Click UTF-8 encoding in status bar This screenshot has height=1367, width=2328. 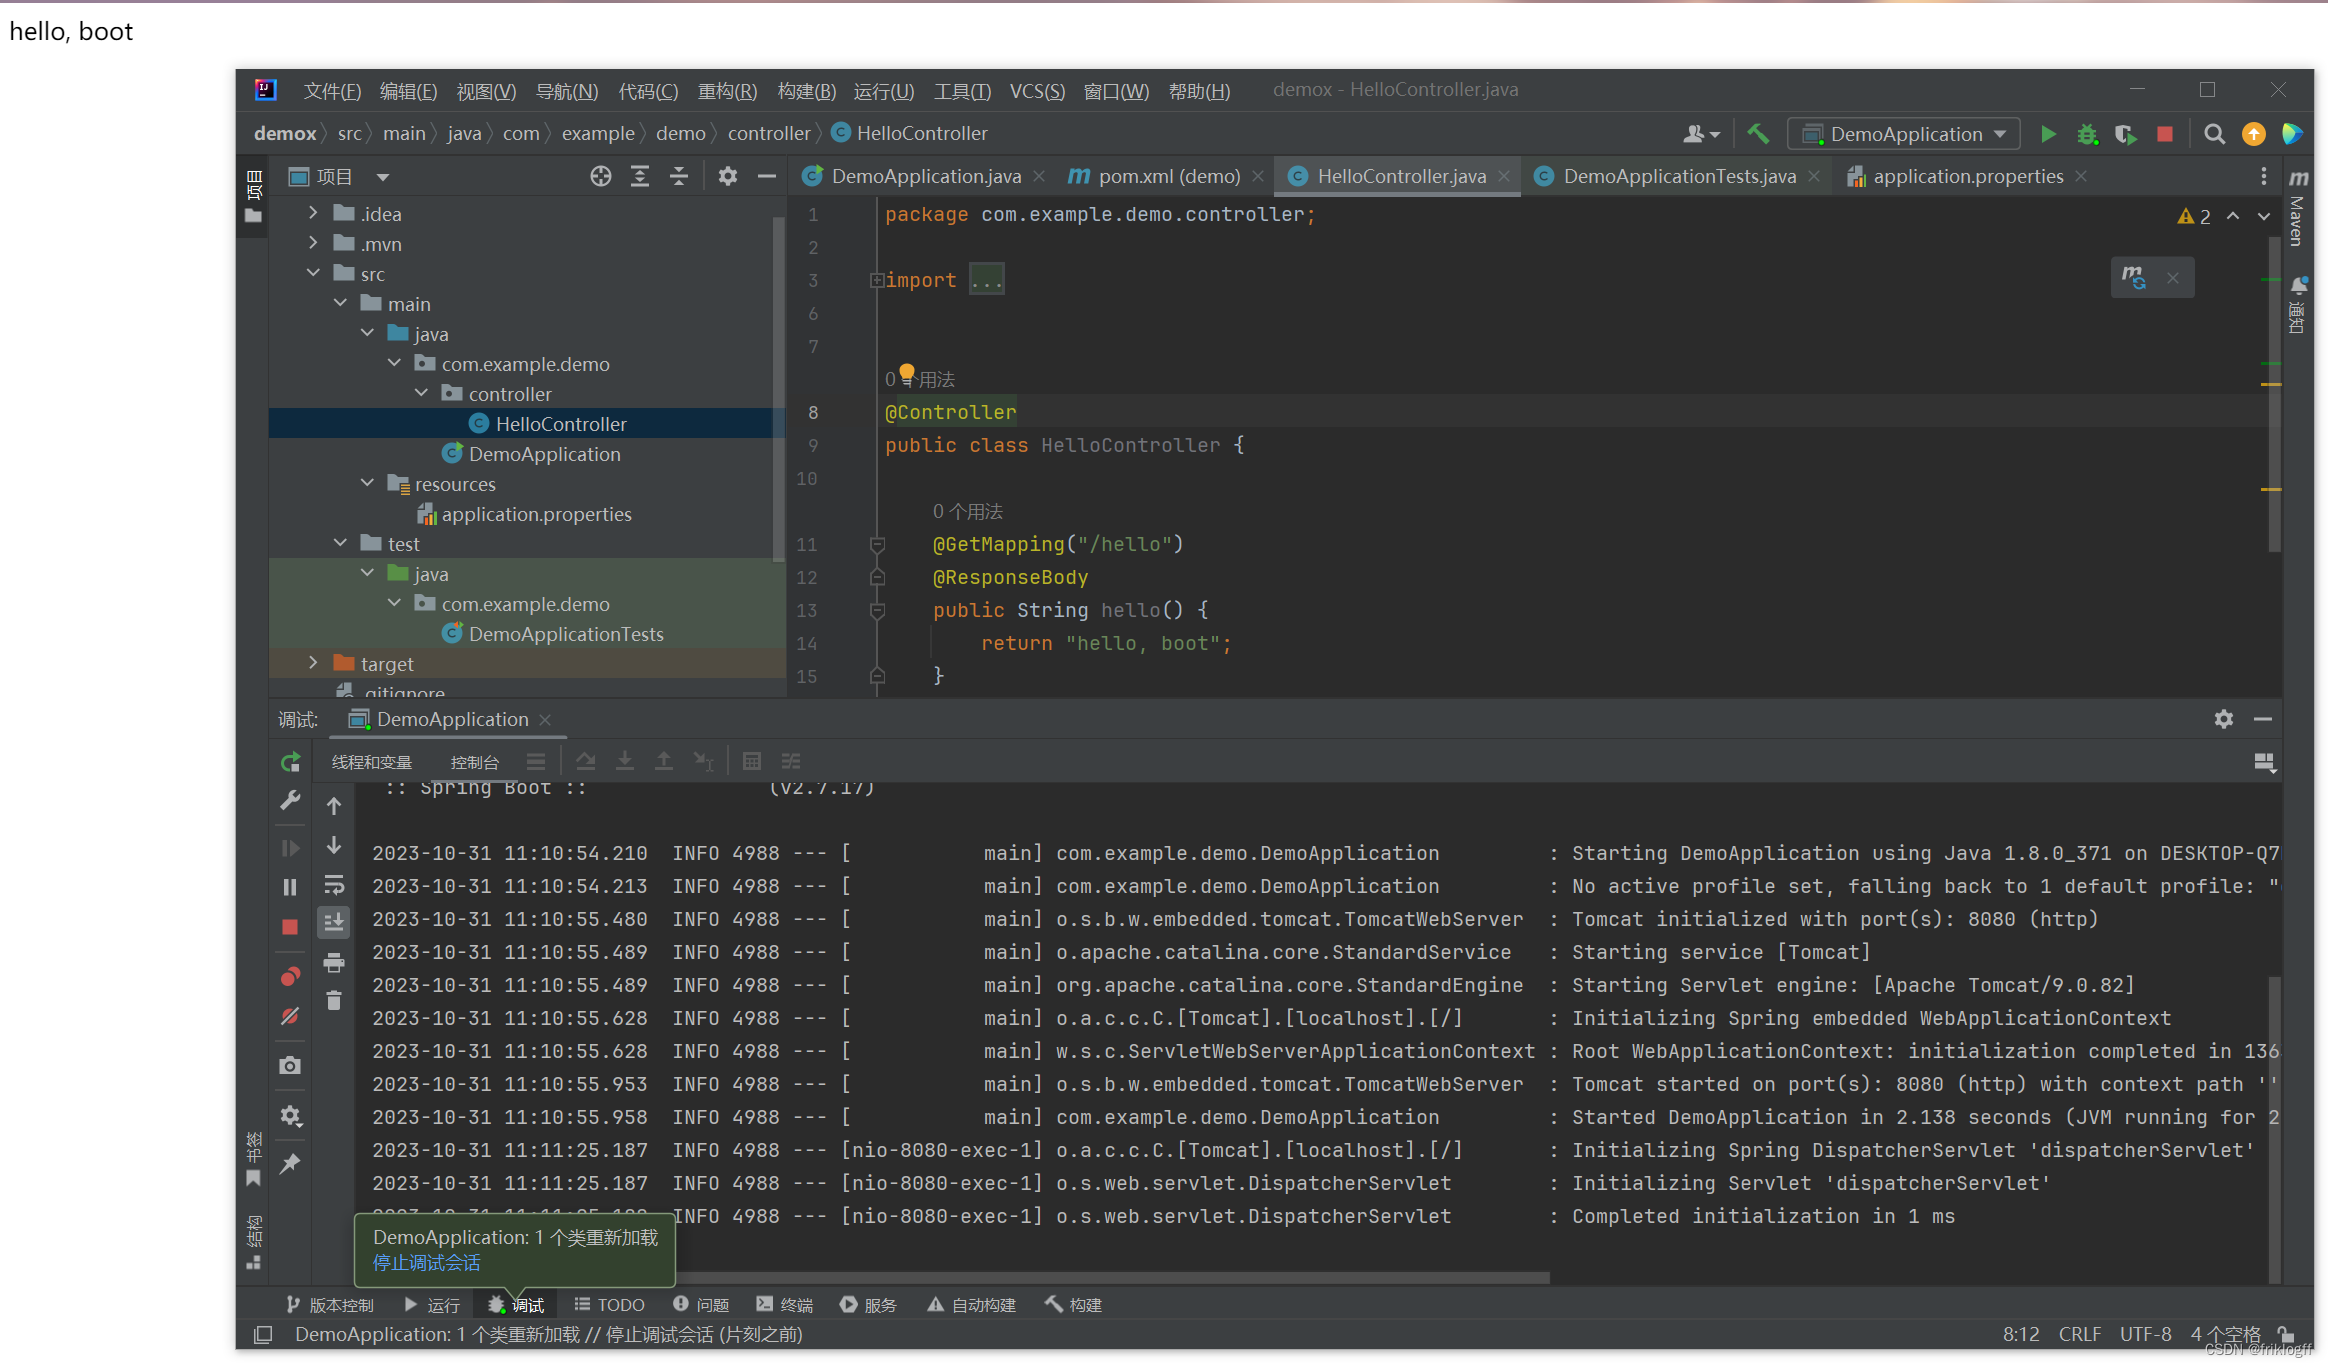click(2145, 1334)
